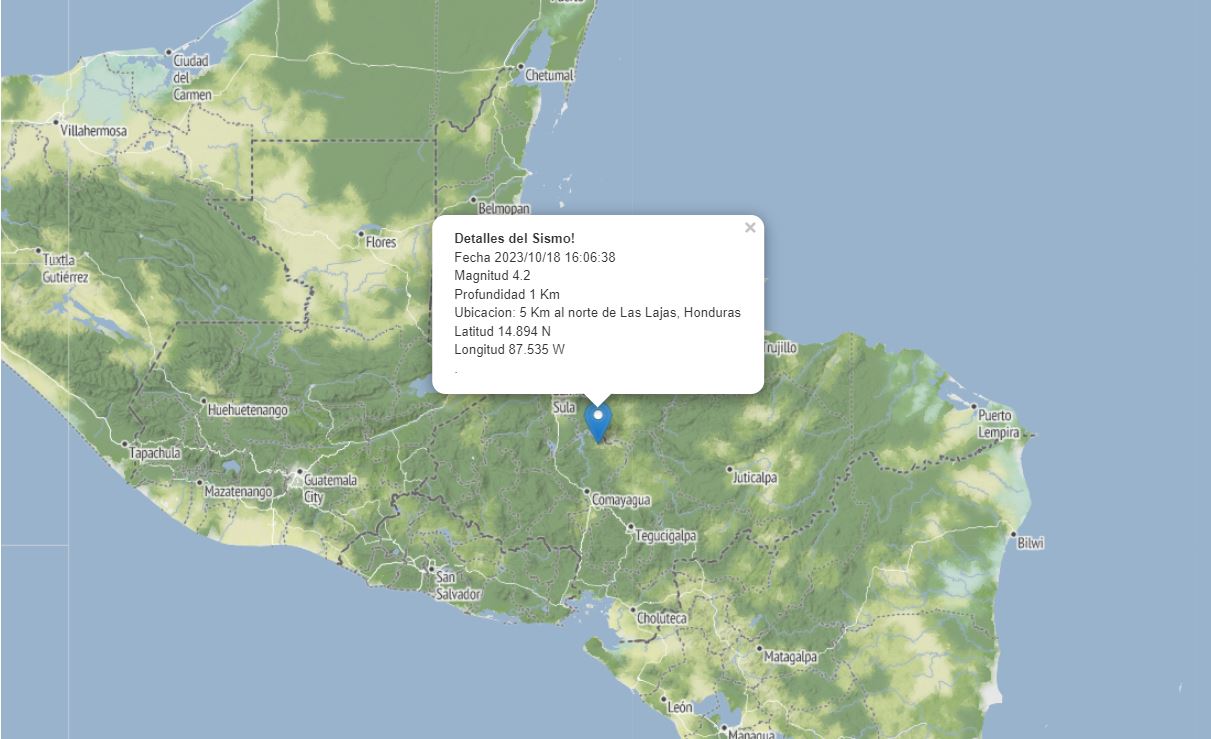Click the León city label

(680, 707)
